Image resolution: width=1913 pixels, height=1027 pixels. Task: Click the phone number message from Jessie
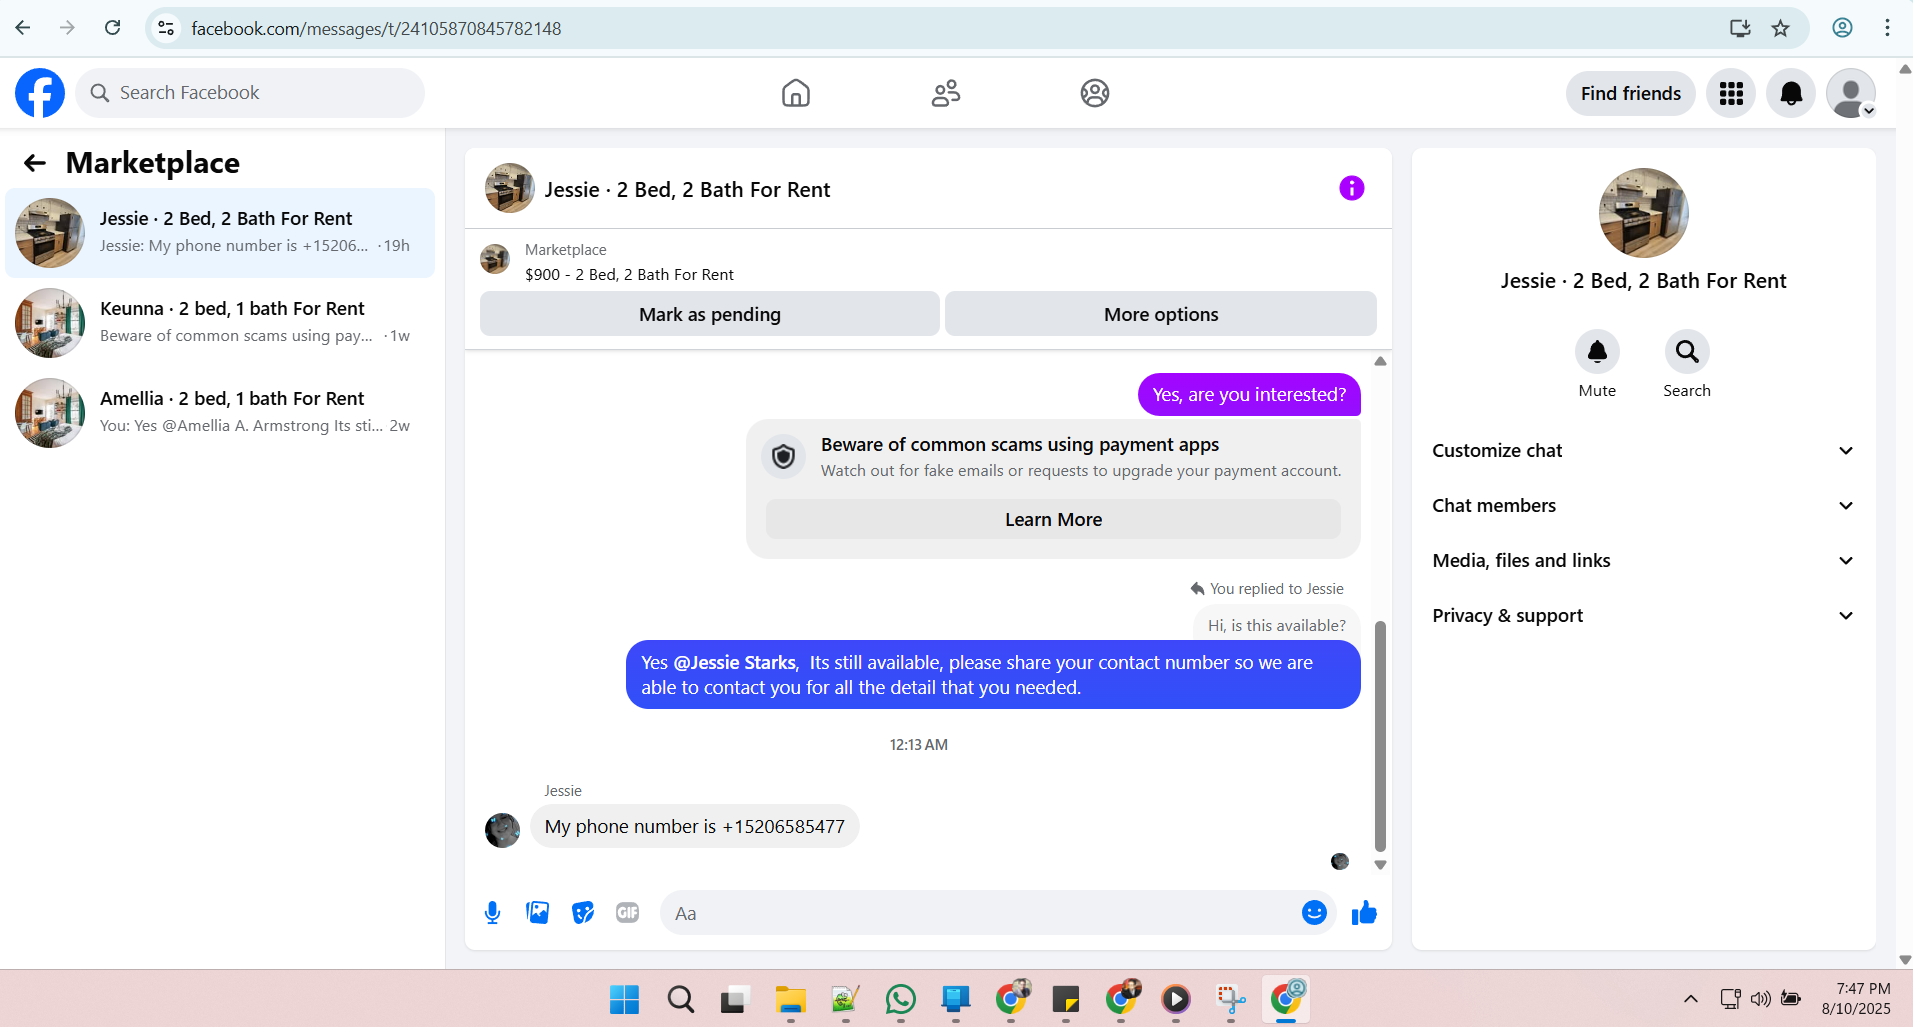pos(695,827)
